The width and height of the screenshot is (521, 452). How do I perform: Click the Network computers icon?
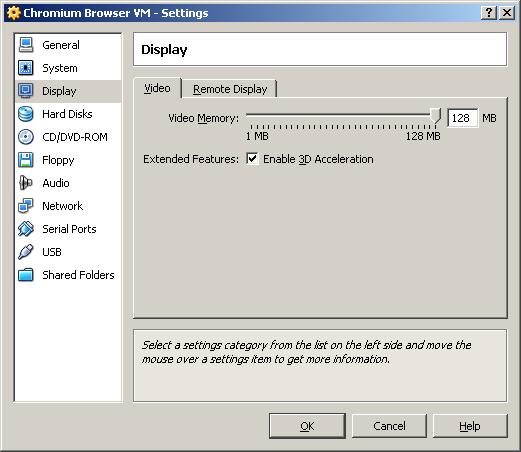(26, 206)
